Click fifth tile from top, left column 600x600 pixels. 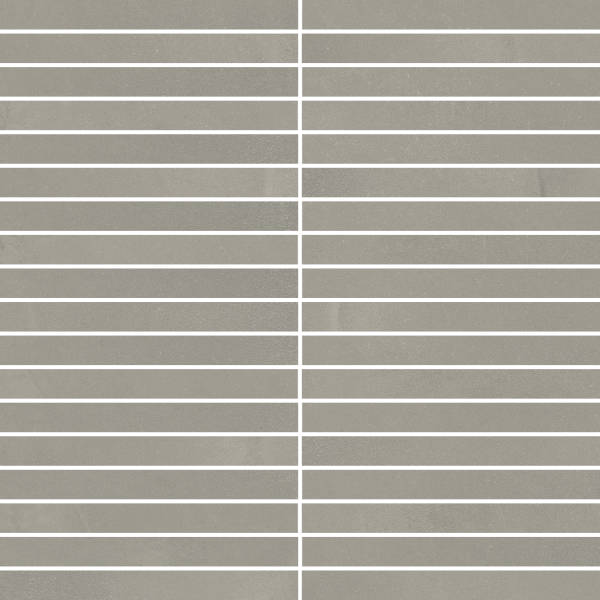(150, 149)
